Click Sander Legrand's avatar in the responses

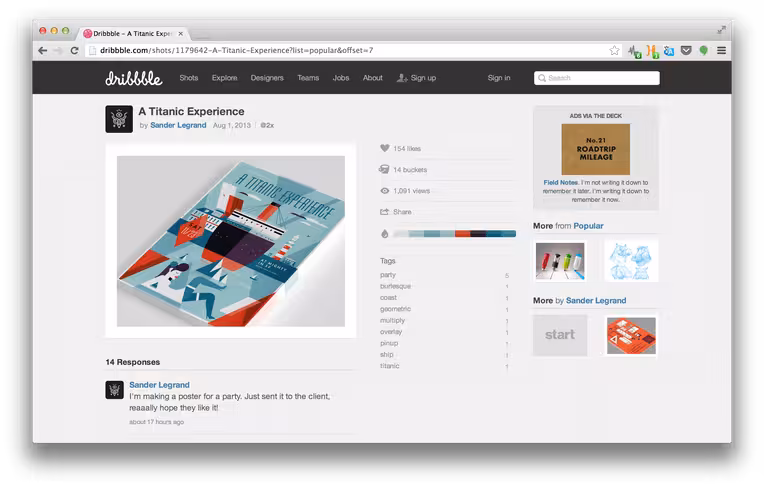point(115,390)
